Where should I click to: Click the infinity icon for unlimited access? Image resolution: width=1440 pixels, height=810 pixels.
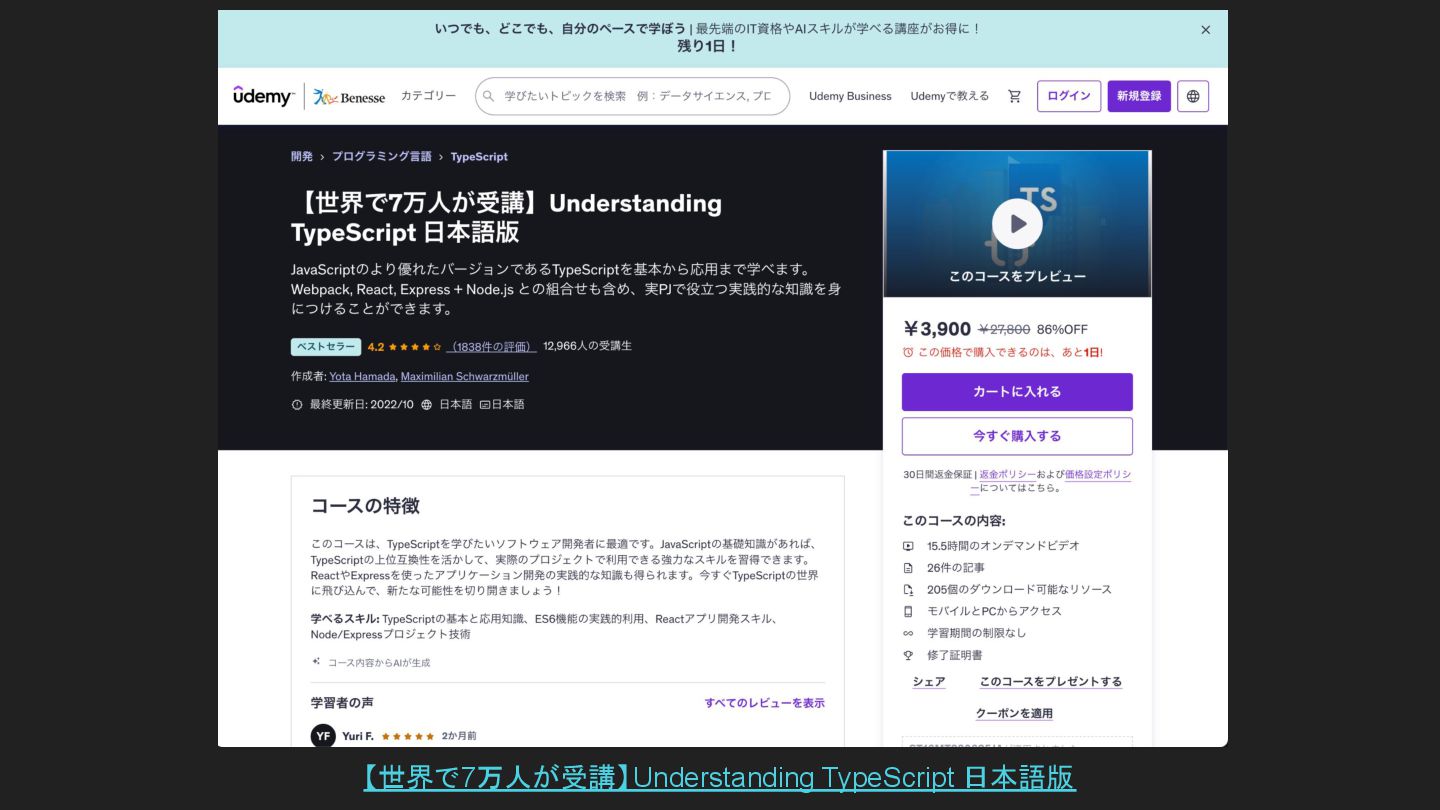pyautogui.click(x=908, y=633)
